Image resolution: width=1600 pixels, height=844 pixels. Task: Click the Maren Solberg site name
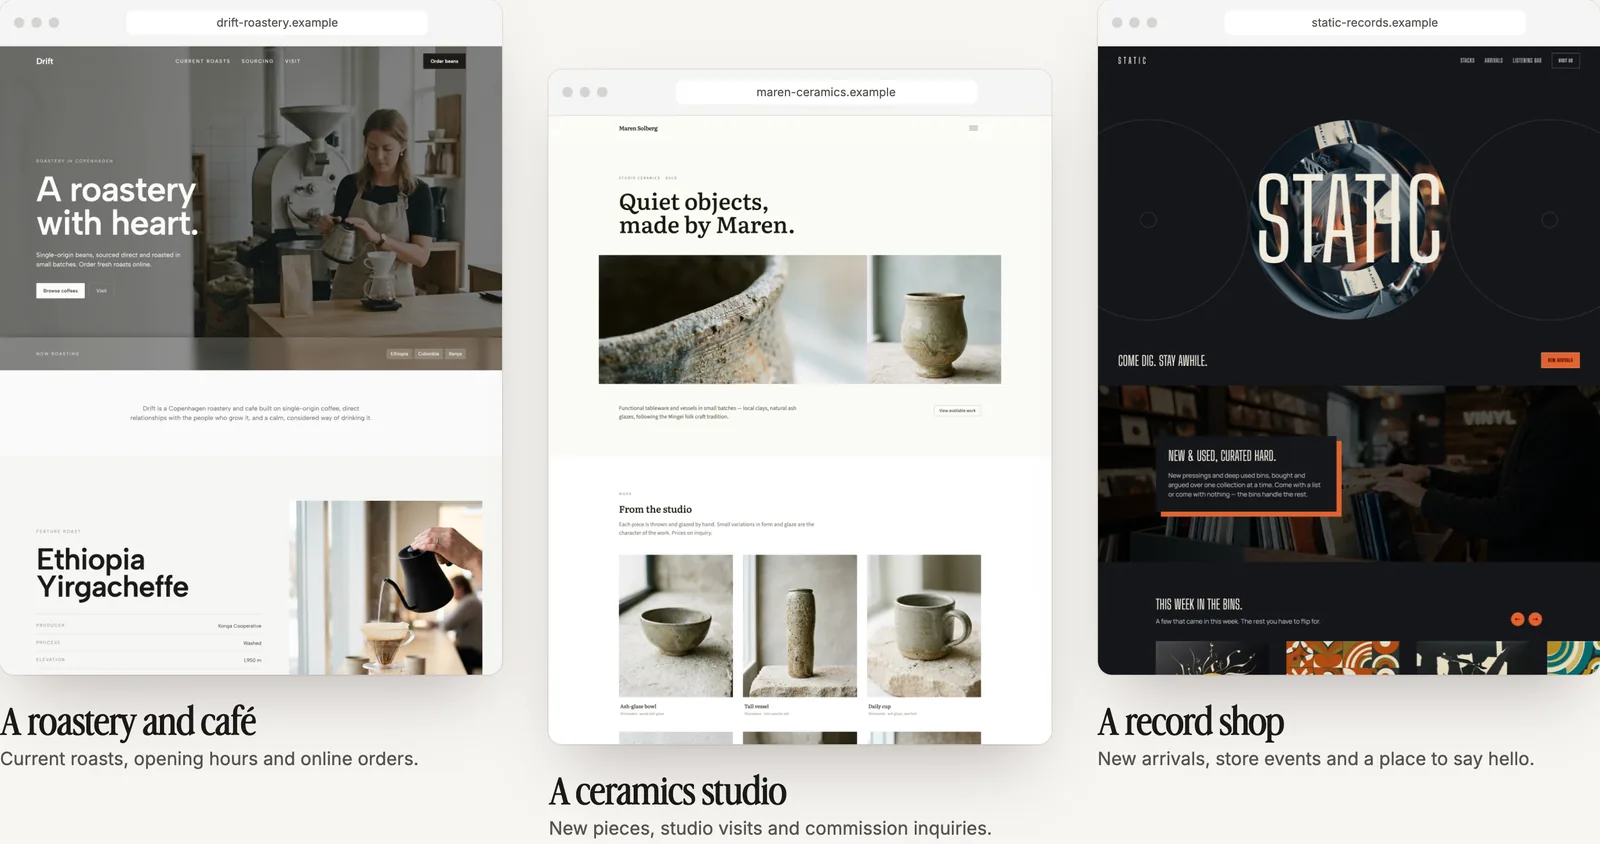pos(638,128)
